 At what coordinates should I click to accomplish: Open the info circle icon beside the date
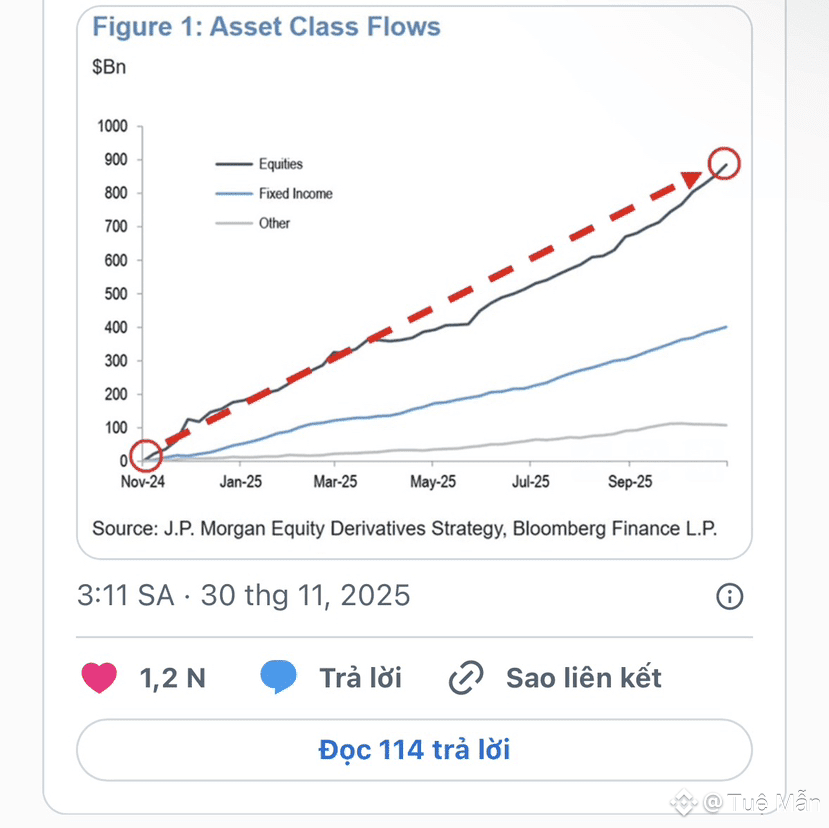pos(730,596)
